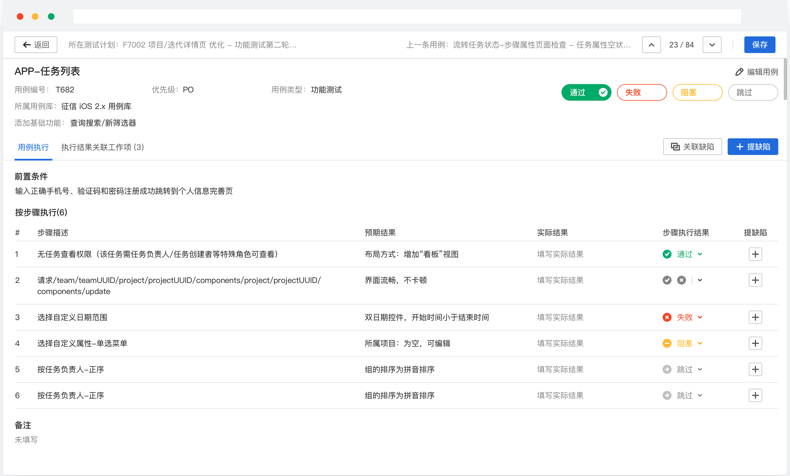Image resolution: width=790 pixels, height=476 pixels.
Task: Go to previous case with up chevron
Action: (651, 45)
